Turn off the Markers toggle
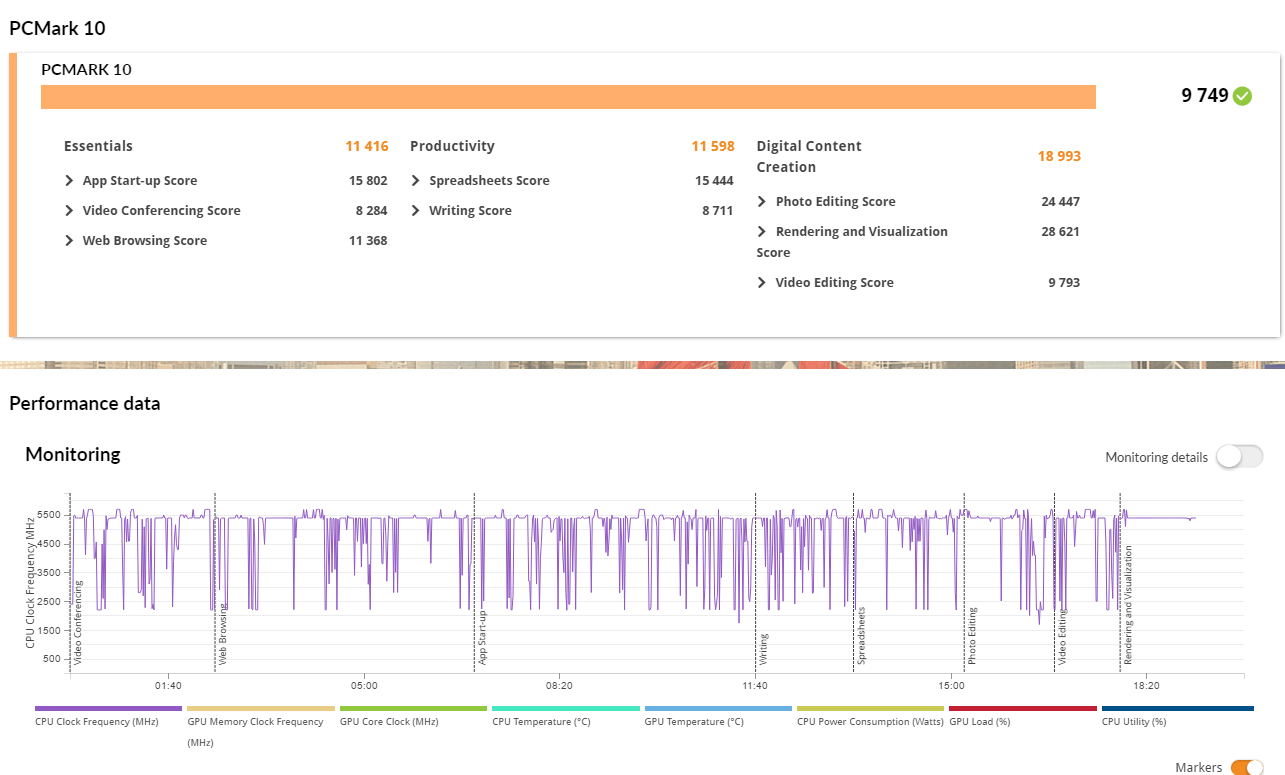This screenshot has width=1285, height=775. coord(1247,767)
